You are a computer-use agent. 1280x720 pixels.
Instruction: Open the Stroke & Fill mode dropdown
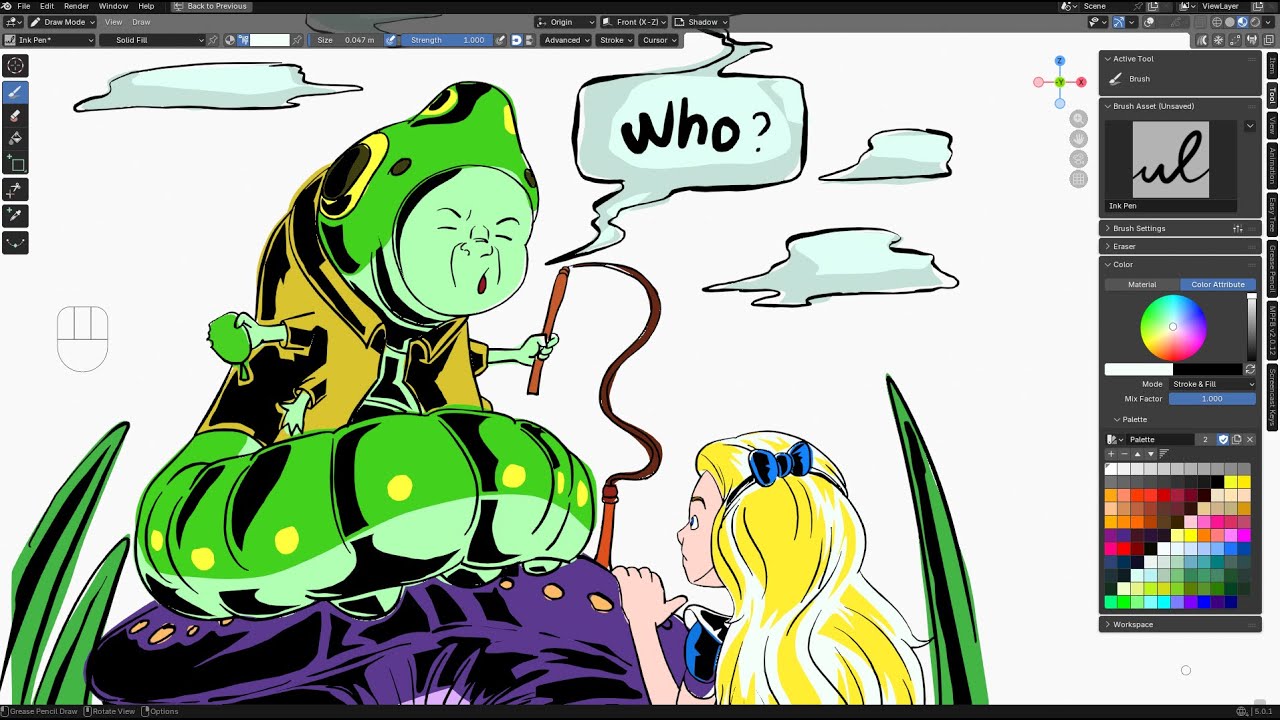click(1212, 384)
